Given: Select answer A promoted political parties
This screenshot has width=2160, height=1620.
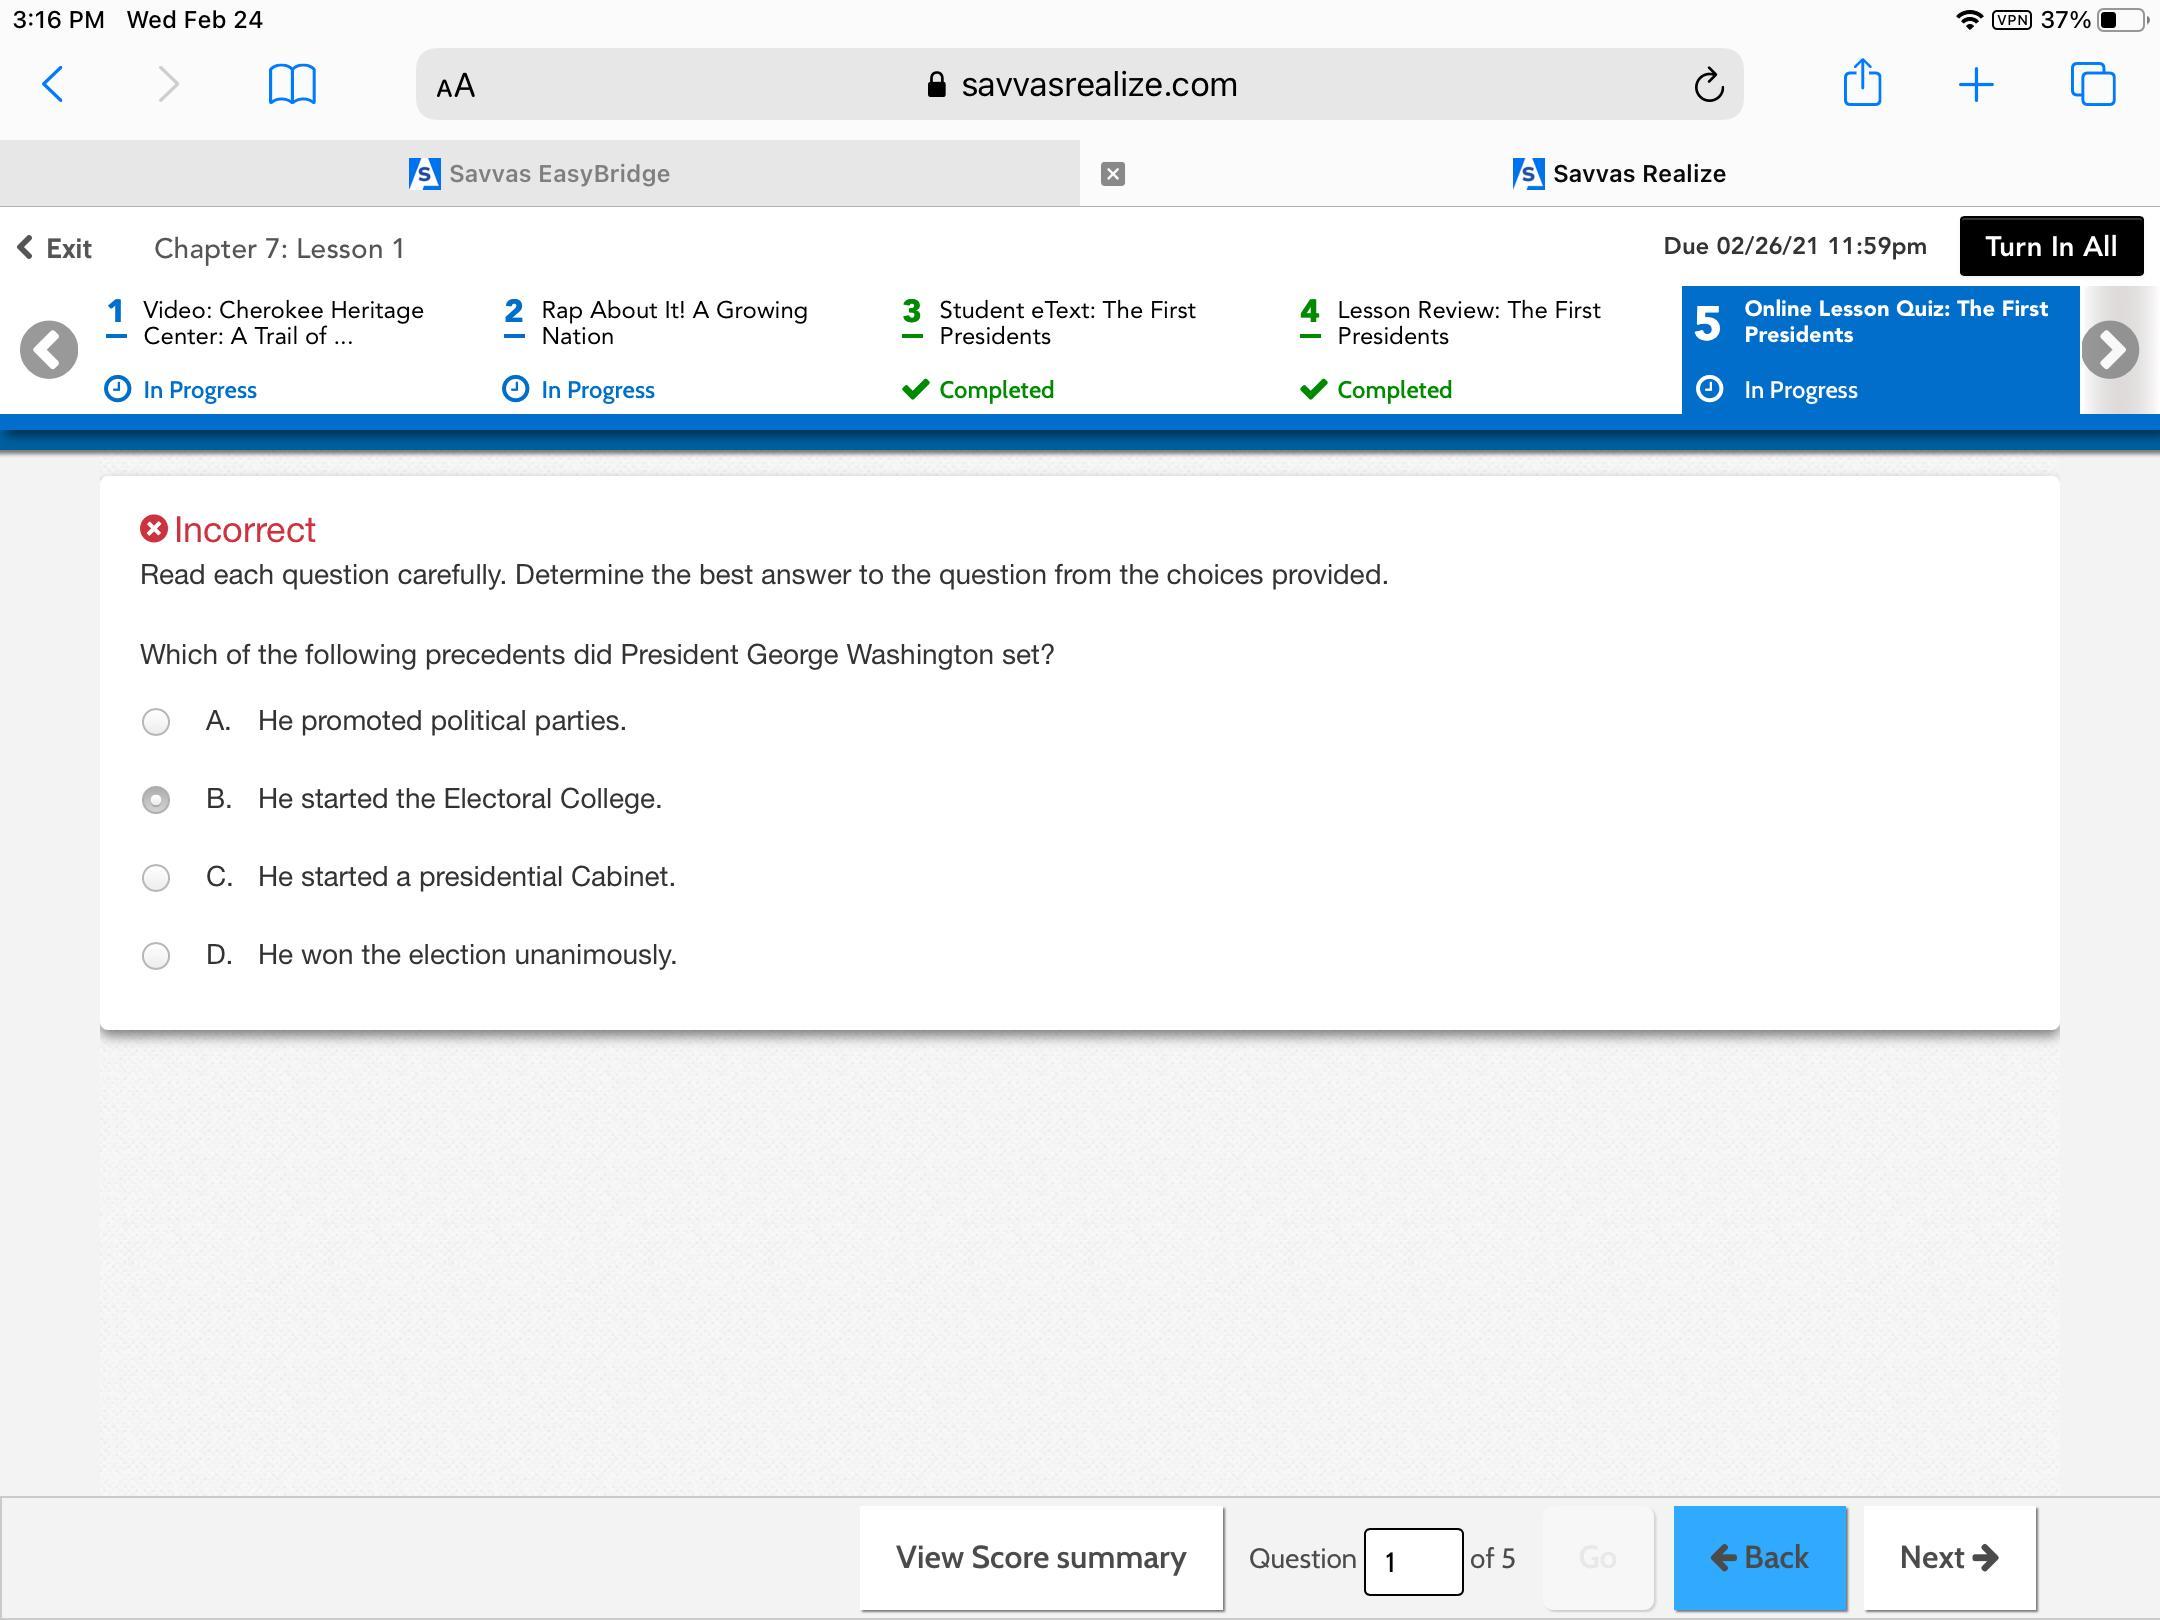Looking at the screenshot, I should coord(156,722).
